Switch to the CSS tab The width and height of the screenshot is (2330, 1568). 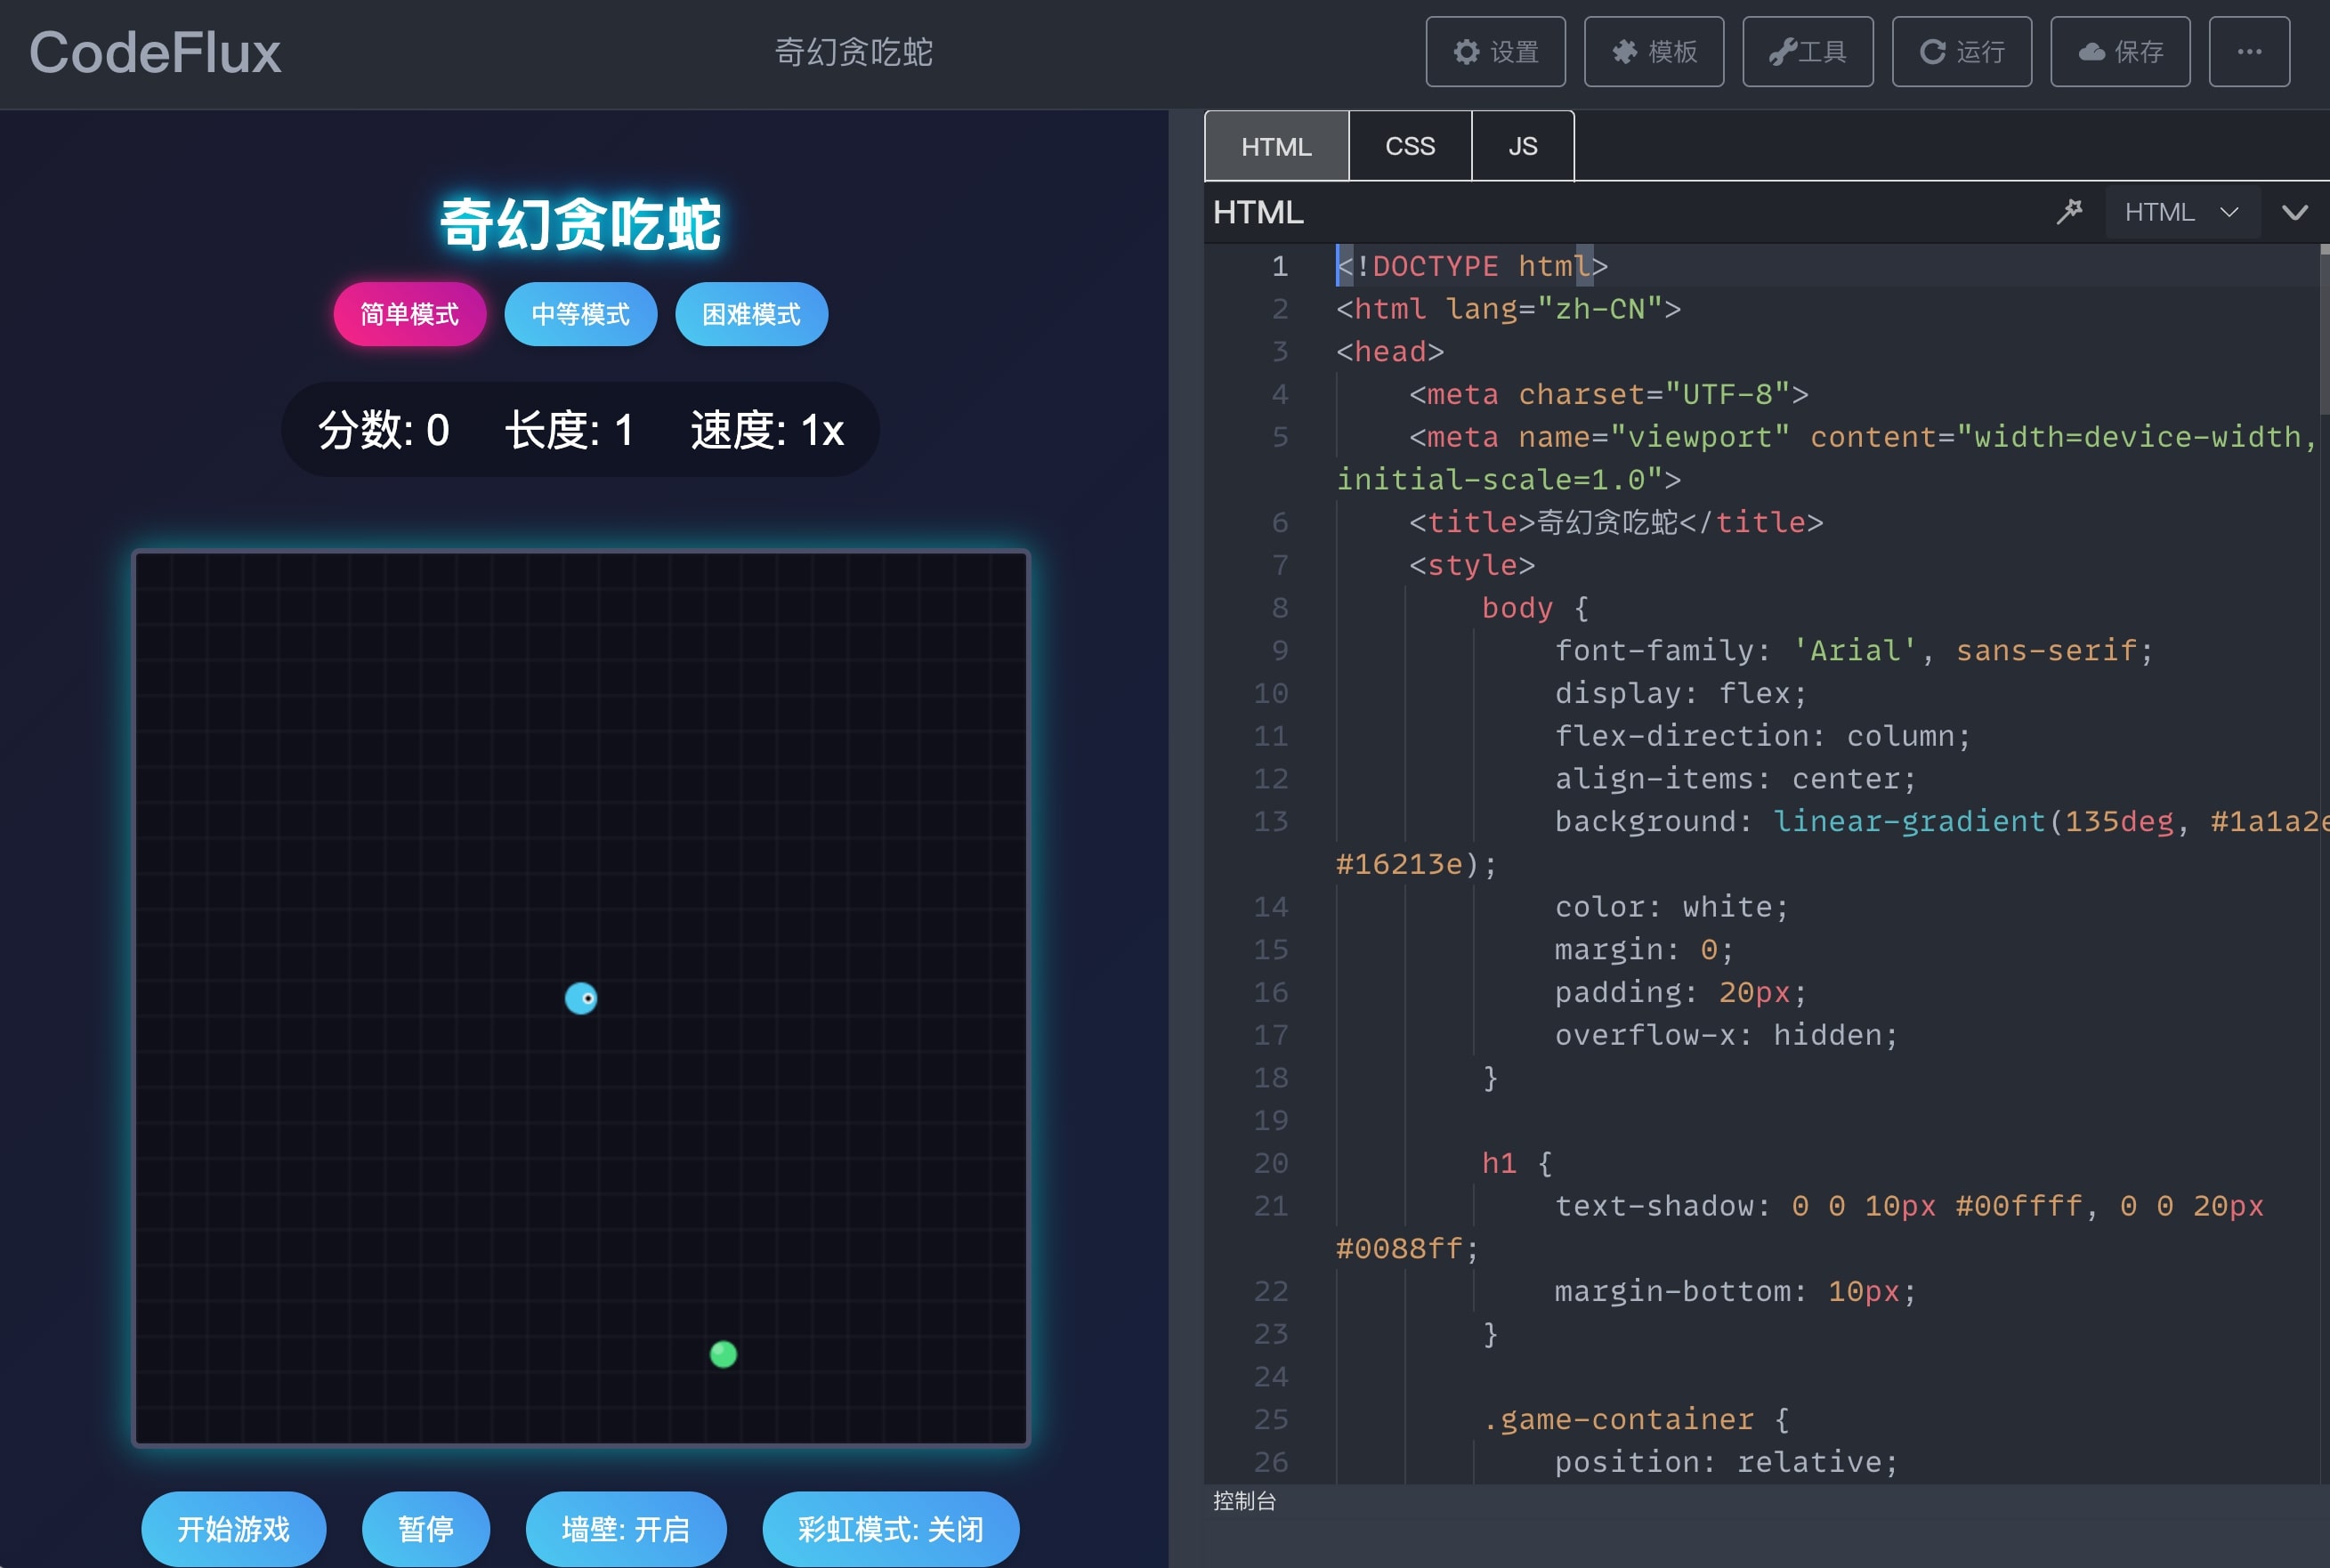[1410, 146]
